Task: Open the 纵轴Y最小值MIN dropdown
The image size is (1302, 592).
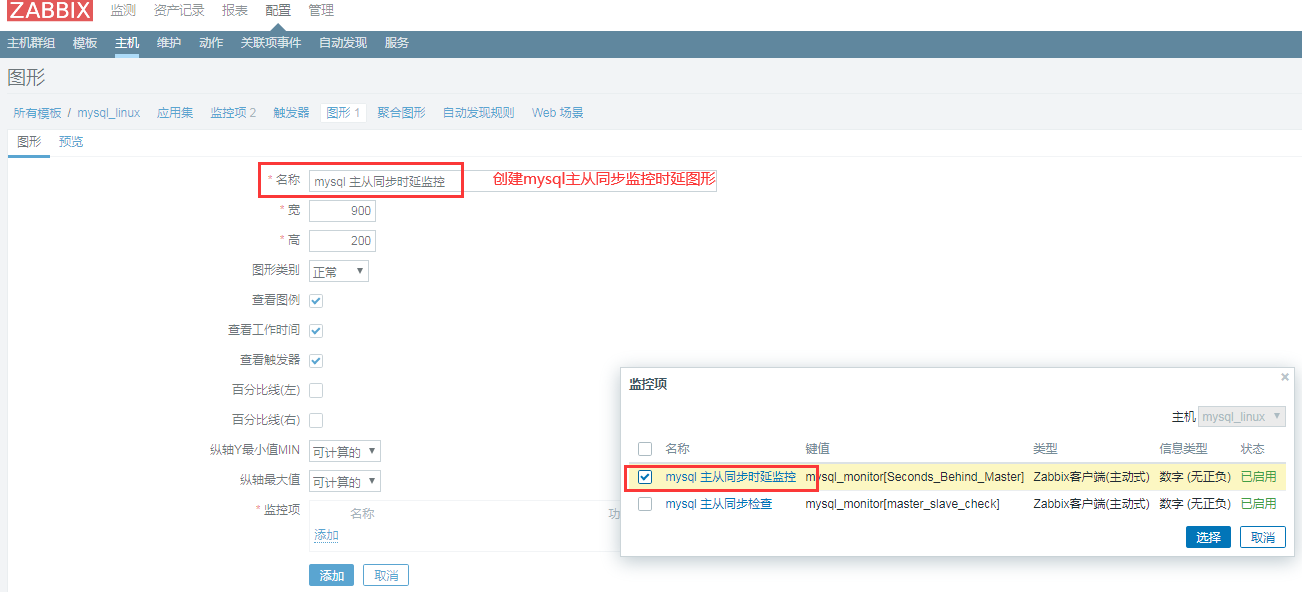Action: (345, 452)
